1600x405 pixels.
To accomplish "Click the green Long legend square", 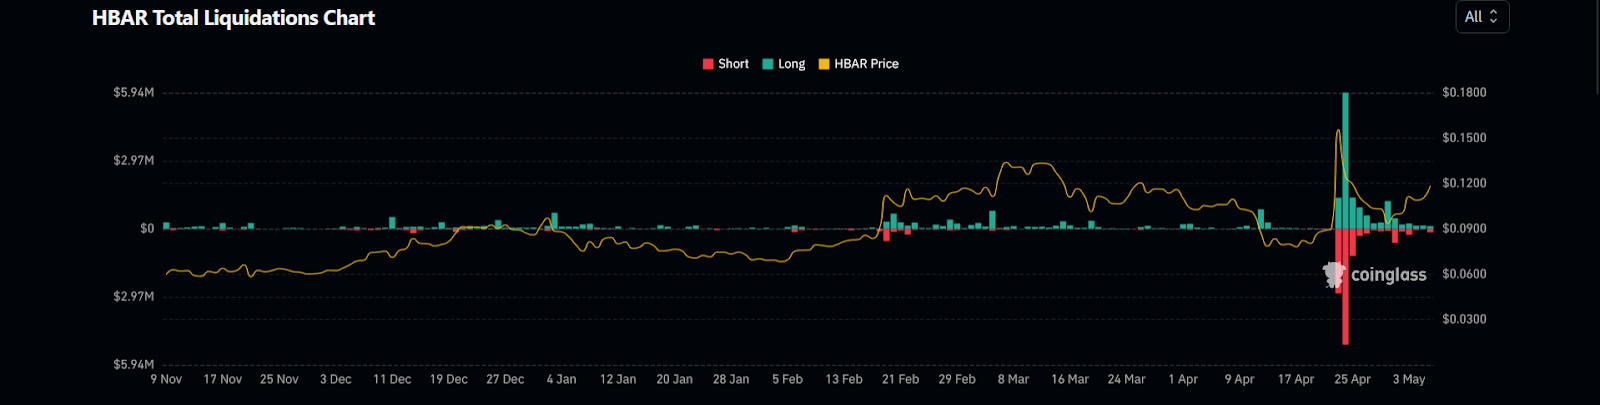I will [768, 64].
